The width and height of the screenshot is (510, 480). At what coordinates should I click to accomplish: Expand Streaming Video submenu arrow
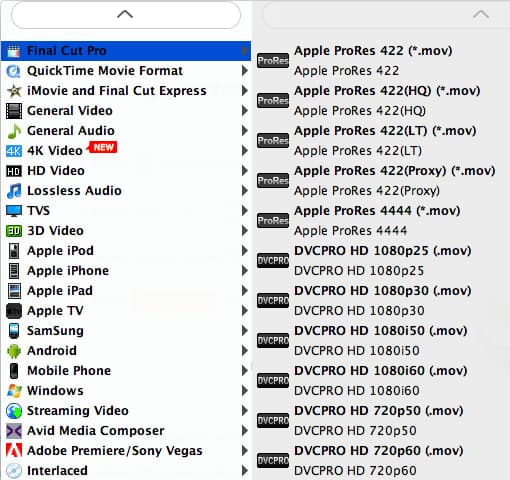coord(245,411)
